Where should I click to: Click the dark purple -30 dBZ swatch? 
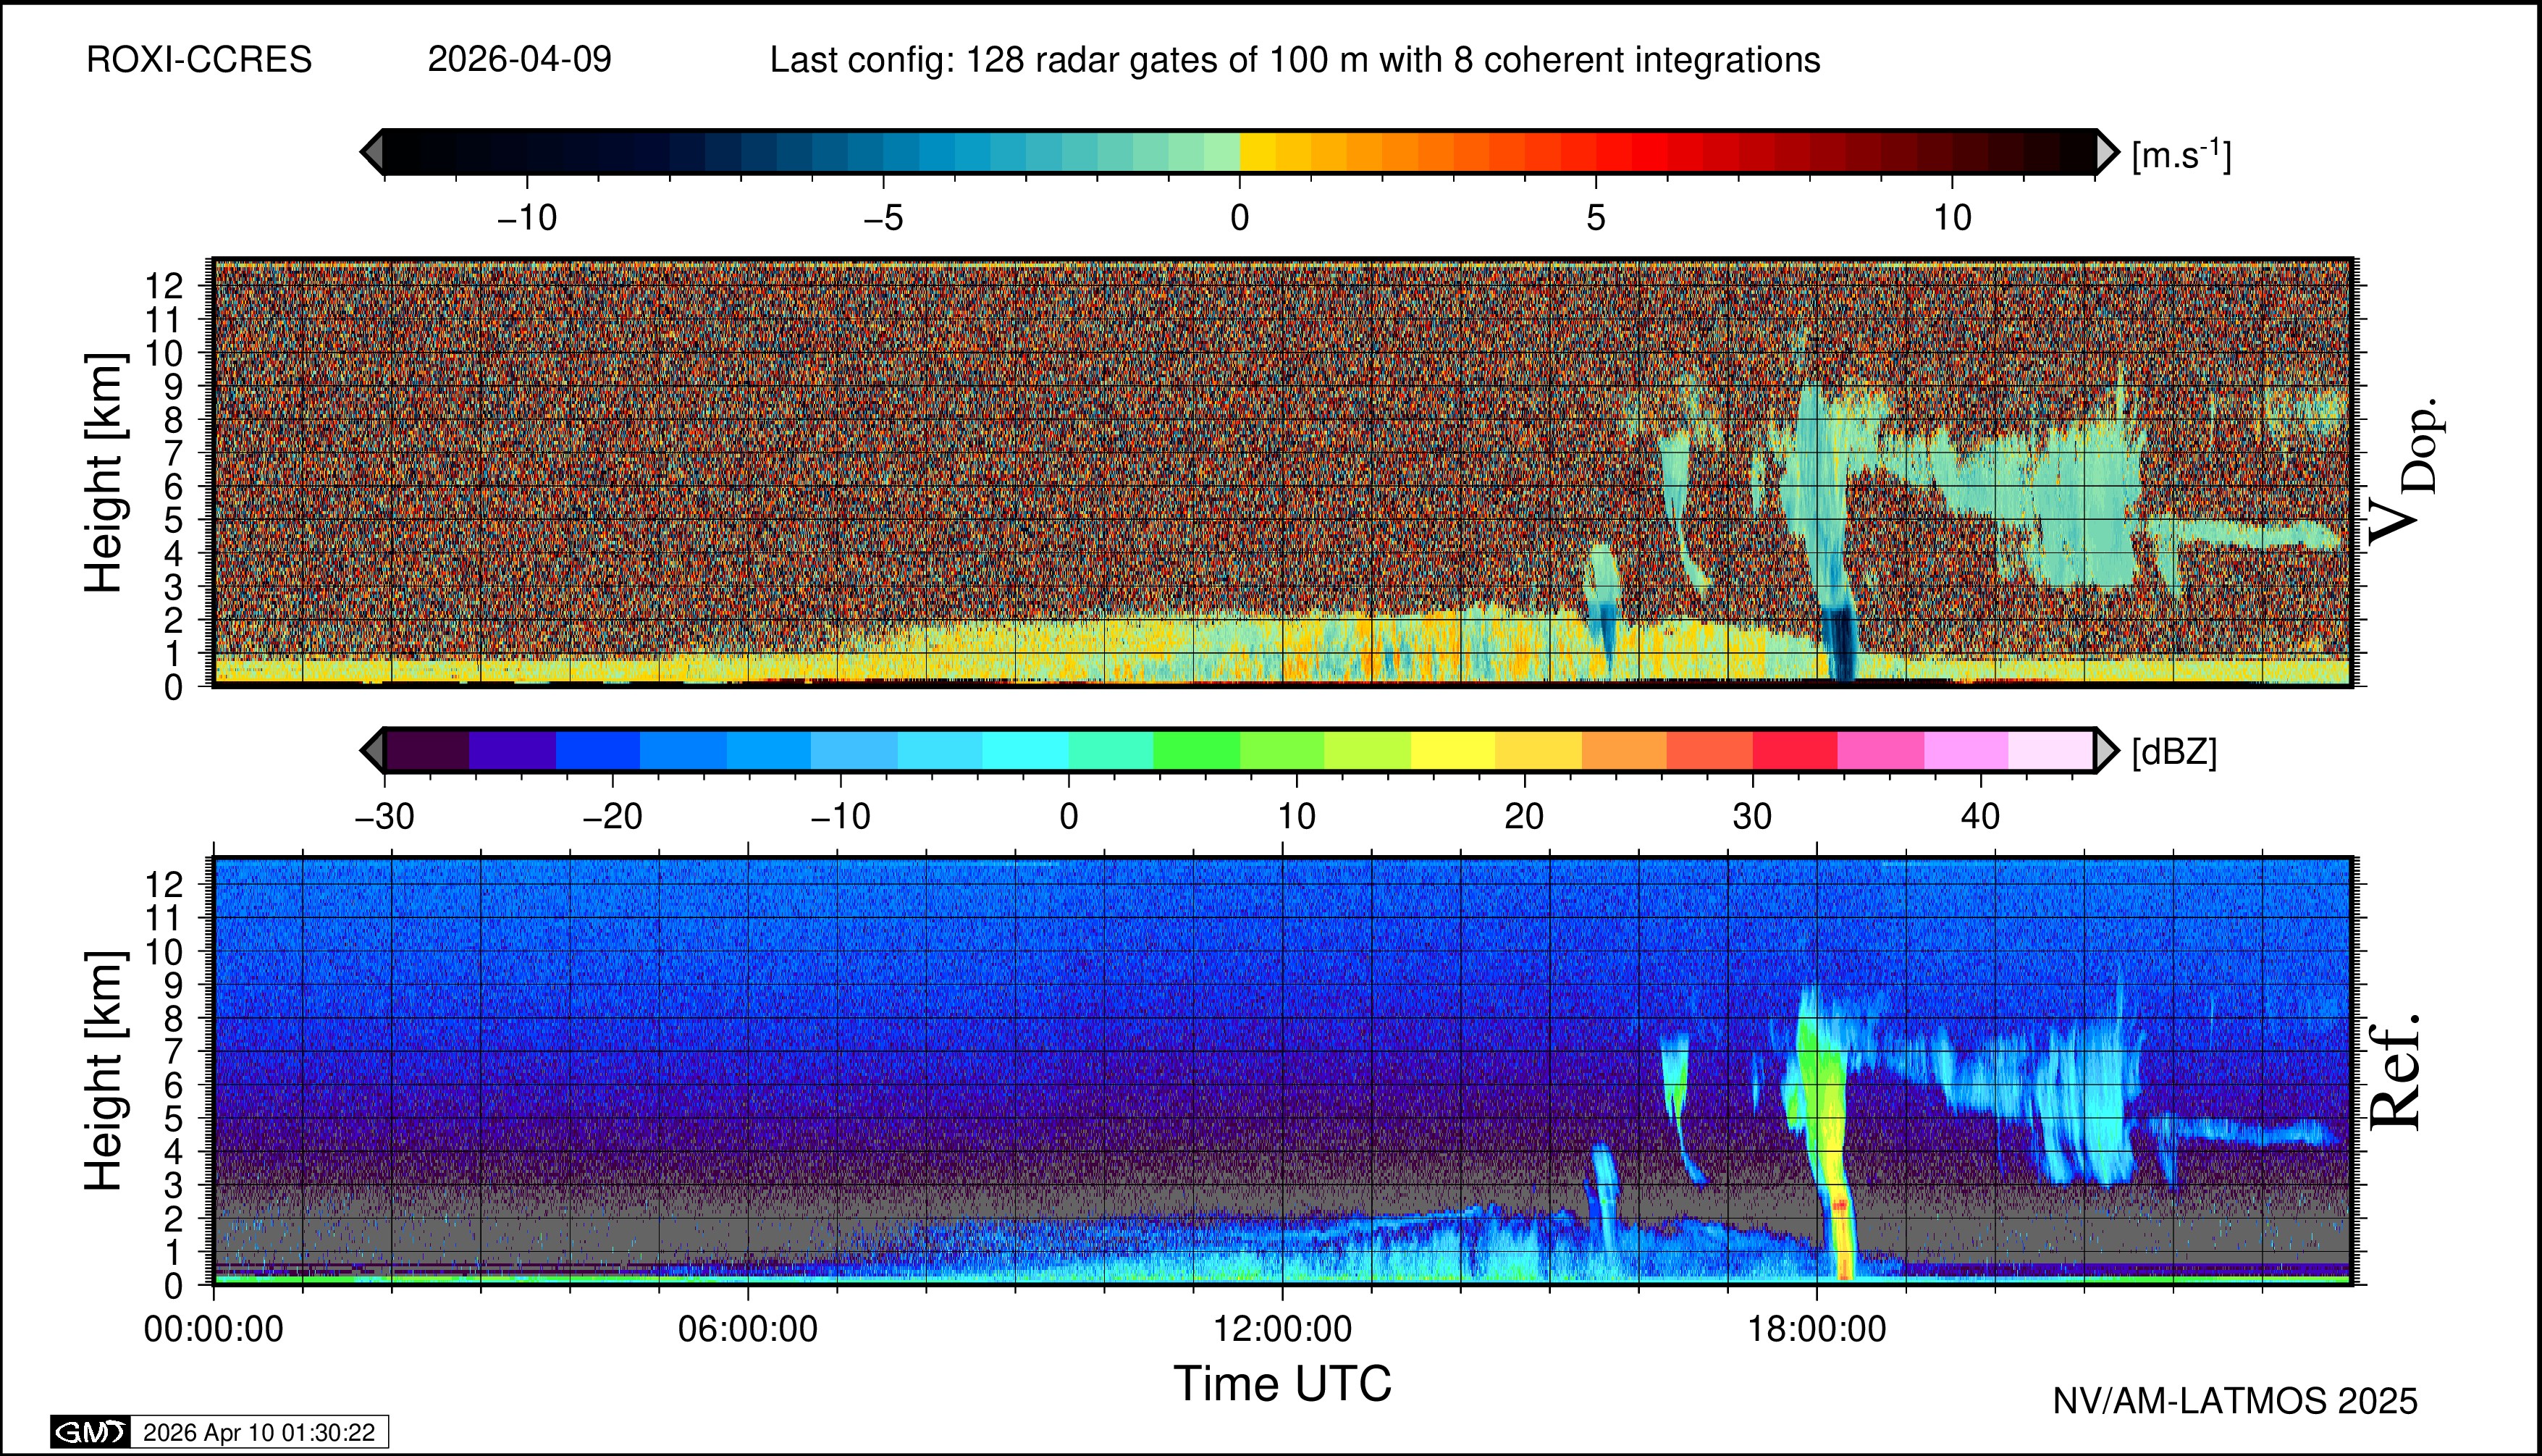427,750
